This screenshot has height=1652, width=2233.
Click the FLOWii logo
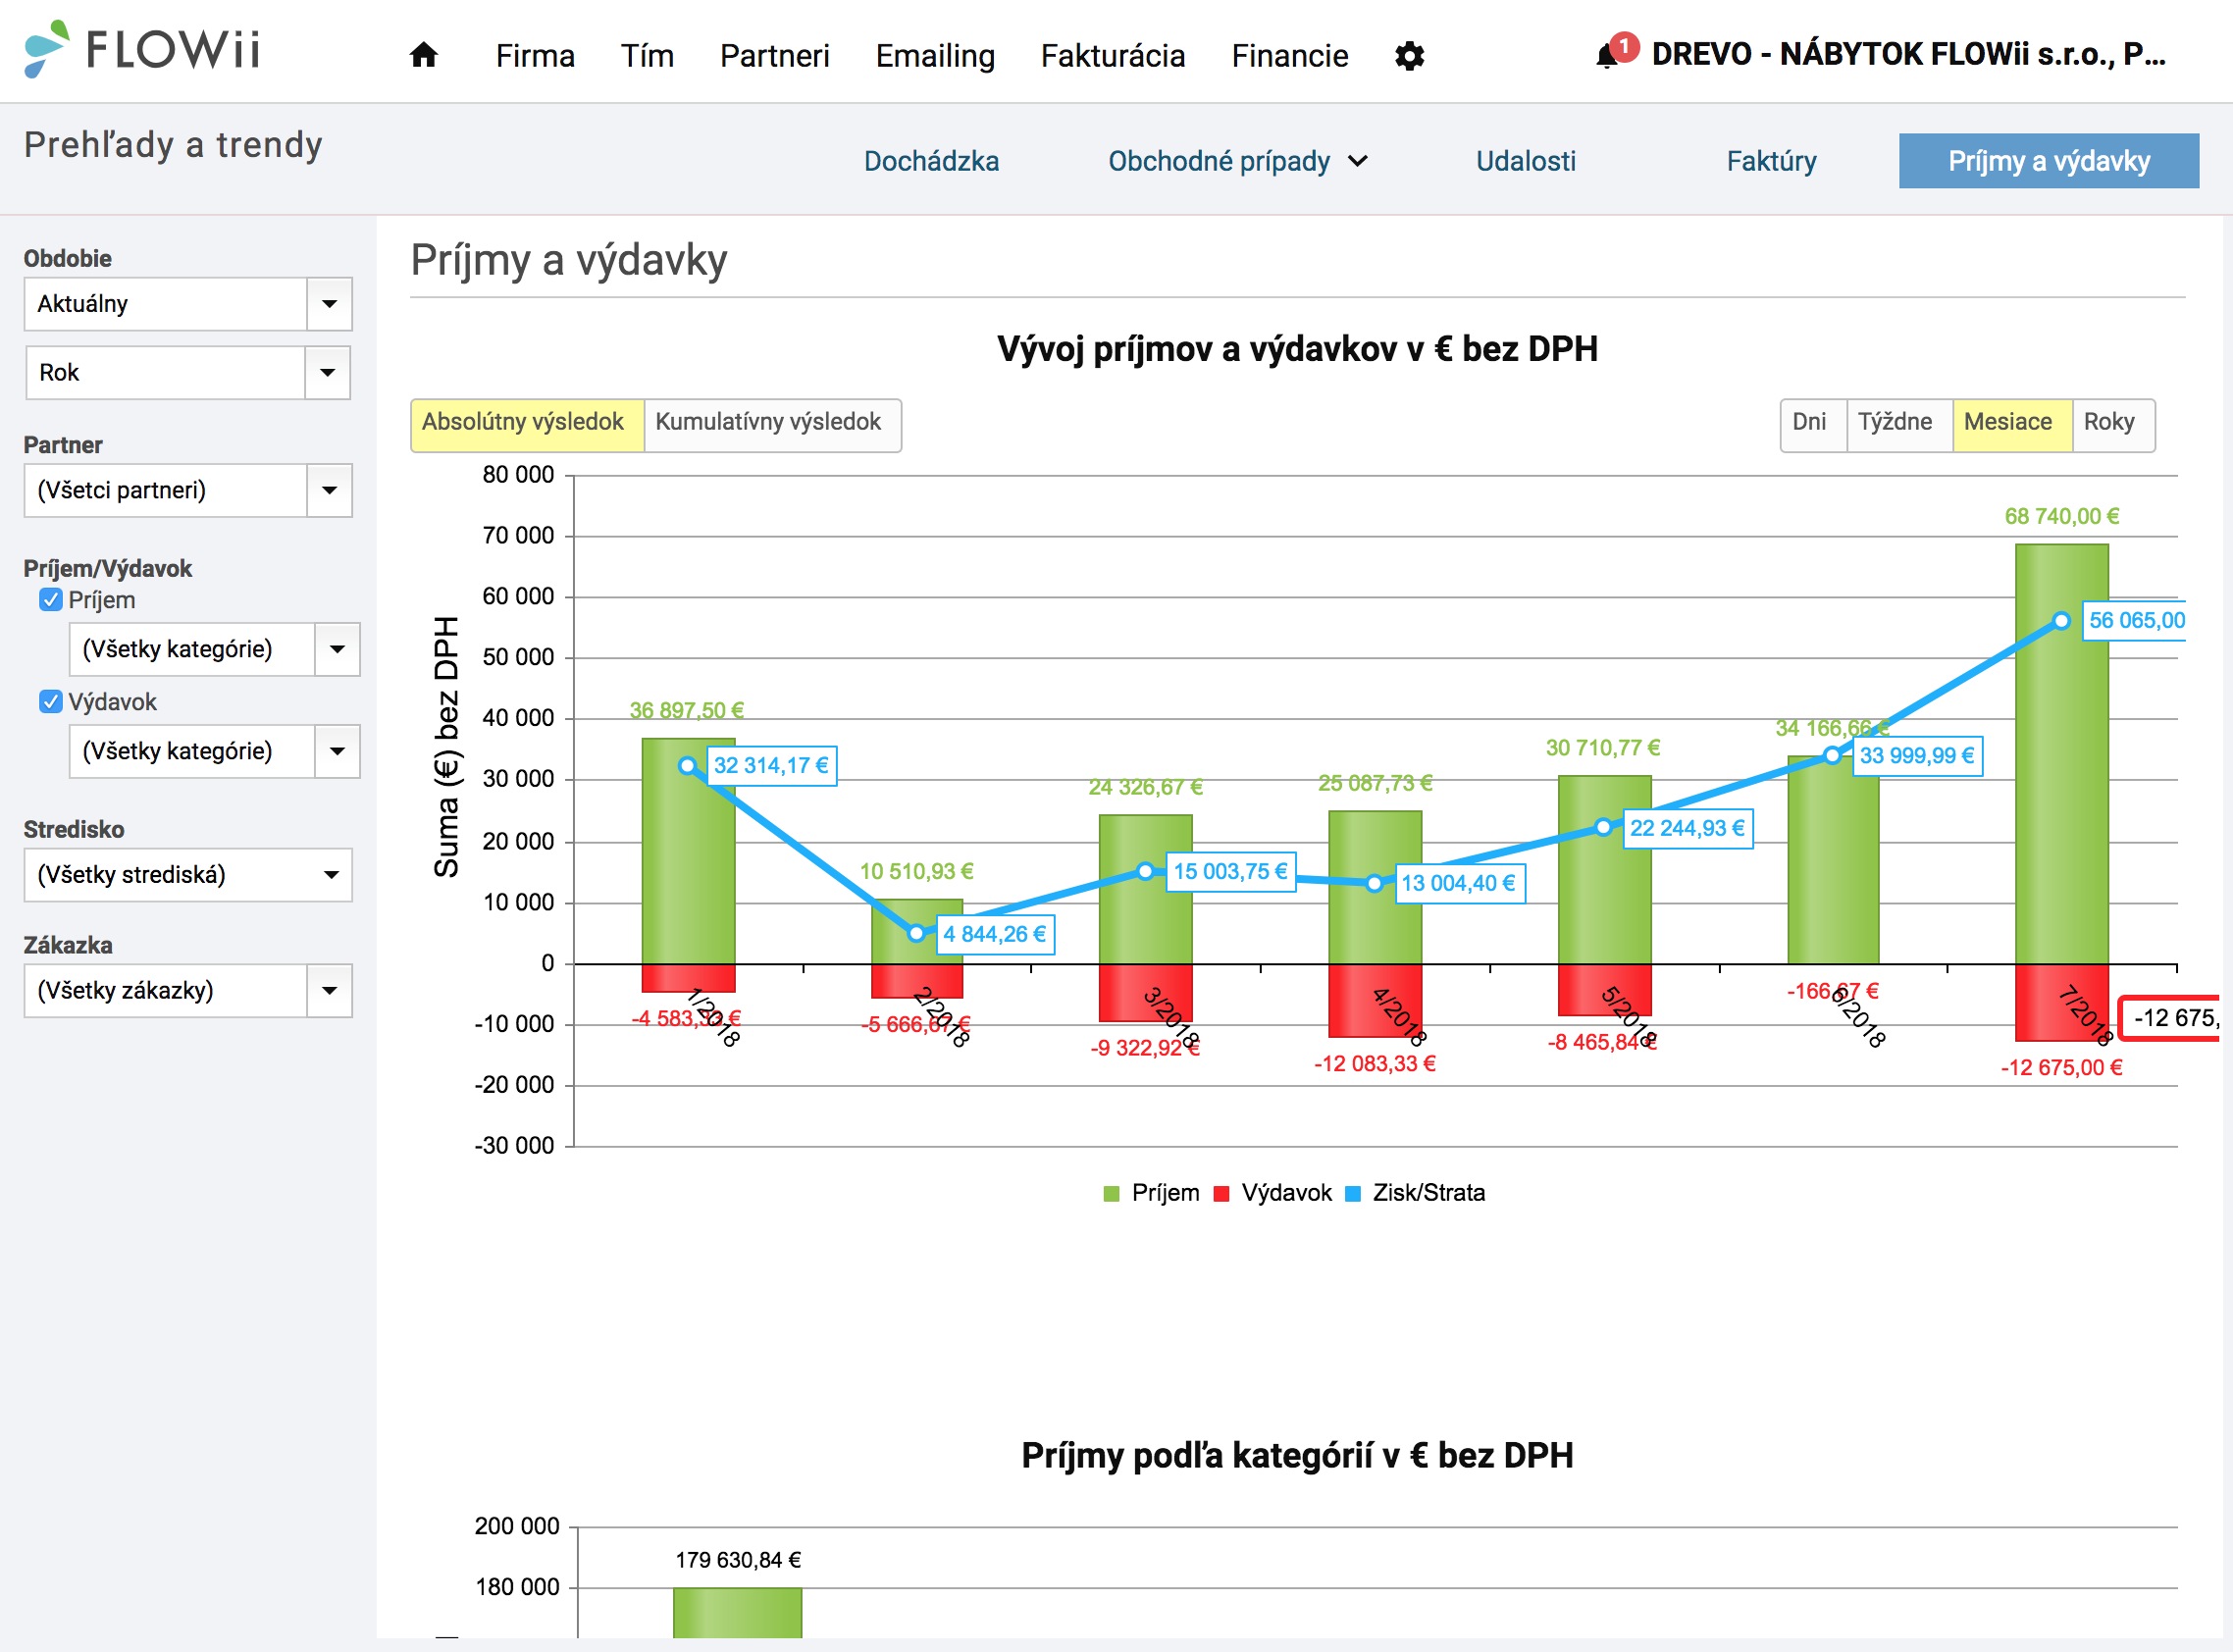click(142, 49)
